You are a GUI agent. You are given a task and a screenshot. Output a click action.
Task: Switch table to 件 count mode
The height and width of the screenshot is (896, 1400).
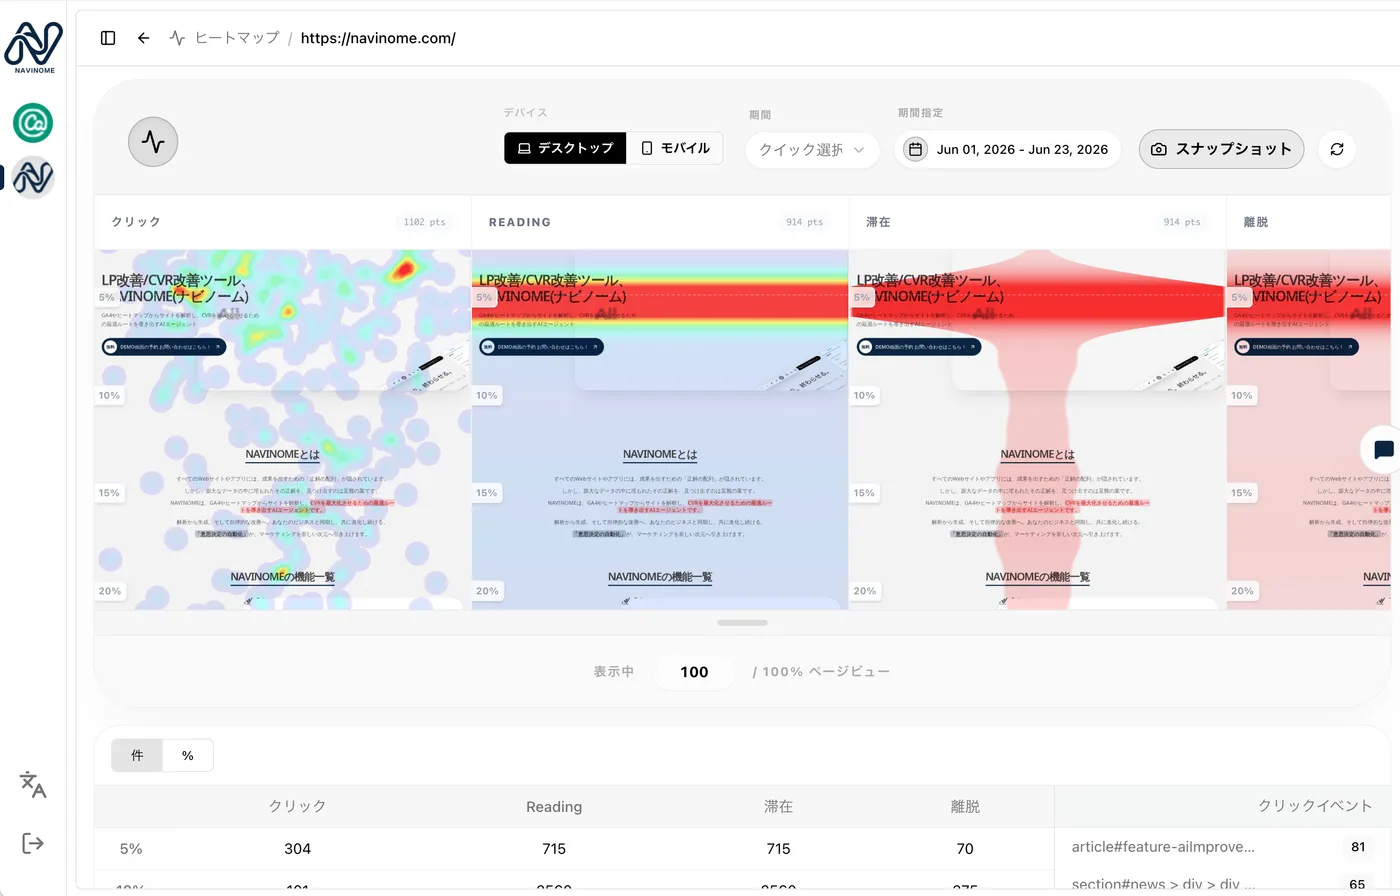(x=137, y=755)
